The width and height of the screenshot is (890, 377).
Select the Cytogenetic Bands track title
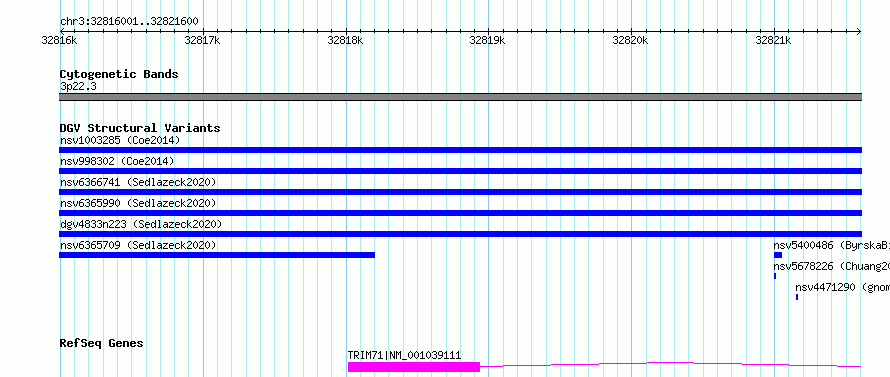tap(119, 74)
